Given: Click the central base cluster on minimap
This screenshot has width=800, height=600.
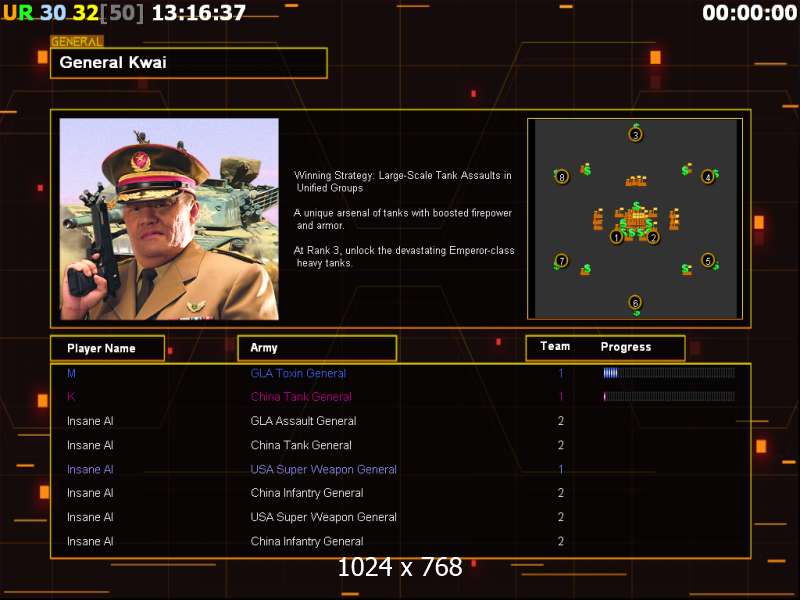Looking at the screenshot, I should click(x=635, y=220).
